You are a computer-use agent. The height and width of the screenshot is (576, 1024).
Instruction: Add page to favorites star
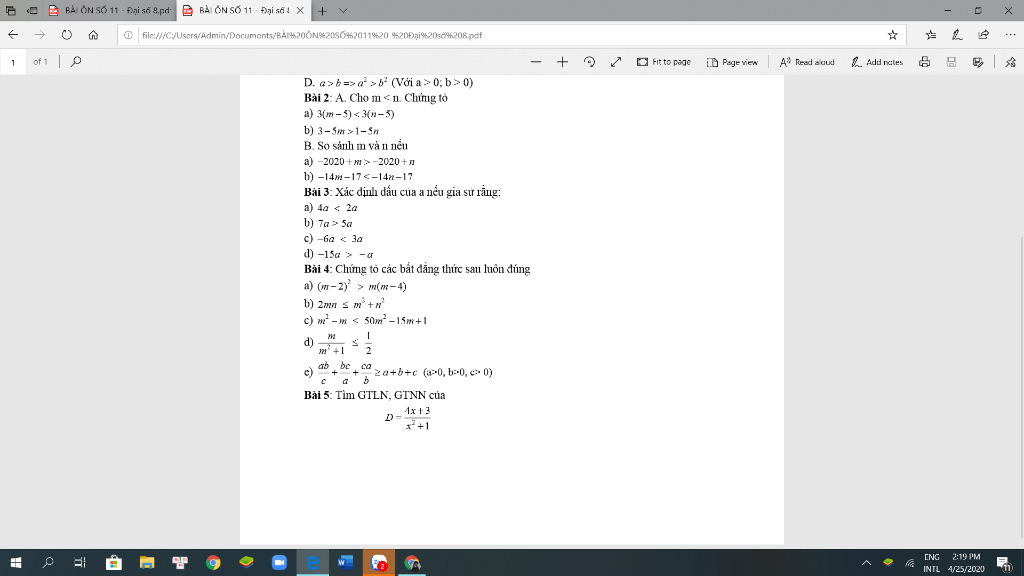coord(893,35)
